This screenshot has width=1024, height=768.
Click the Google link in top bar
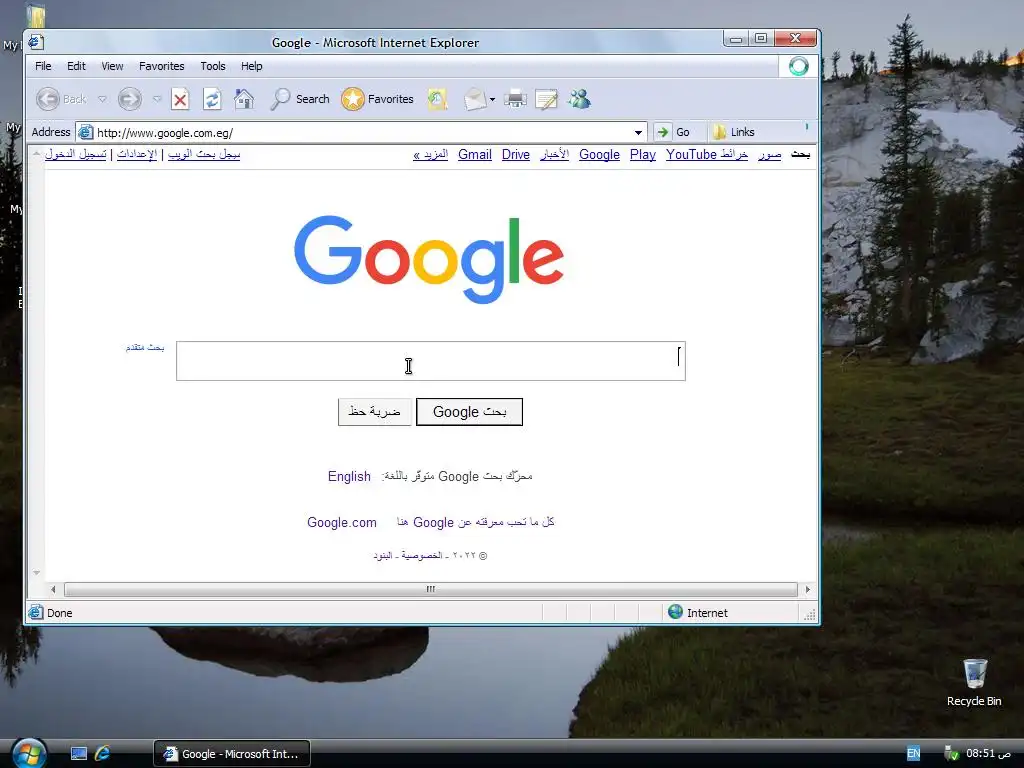pos(599,155)
